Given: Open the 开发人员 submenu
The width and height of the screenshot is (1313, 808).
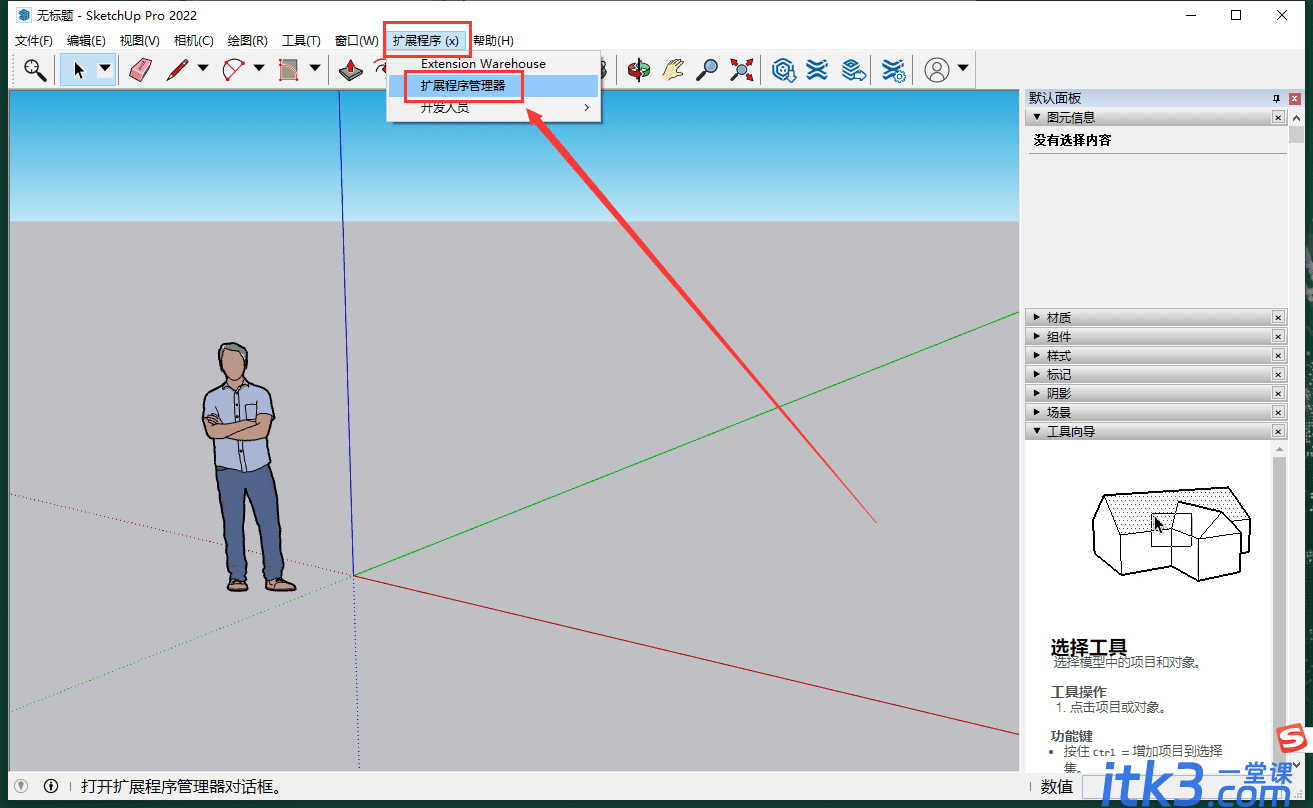Looking at the screenshot, I should (494, 108).
